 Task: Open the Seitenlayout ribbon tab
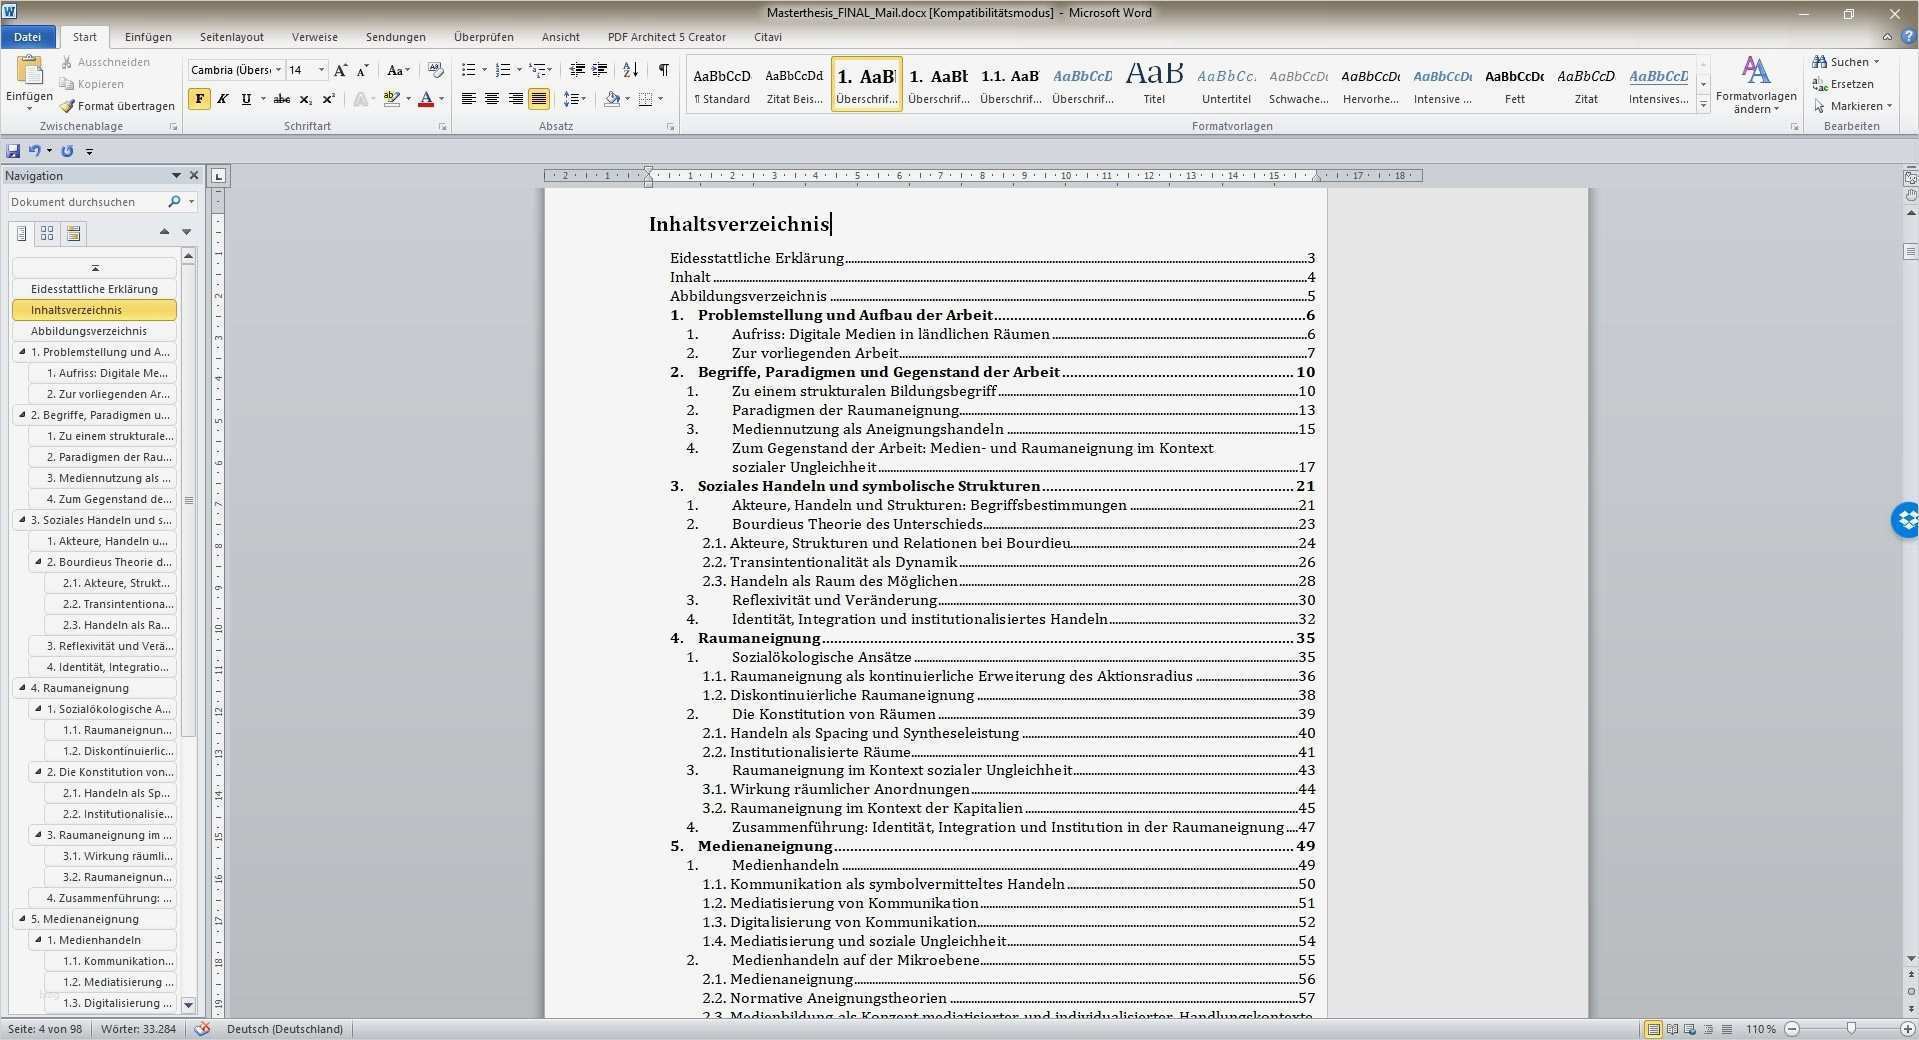[x=231, y=37]
